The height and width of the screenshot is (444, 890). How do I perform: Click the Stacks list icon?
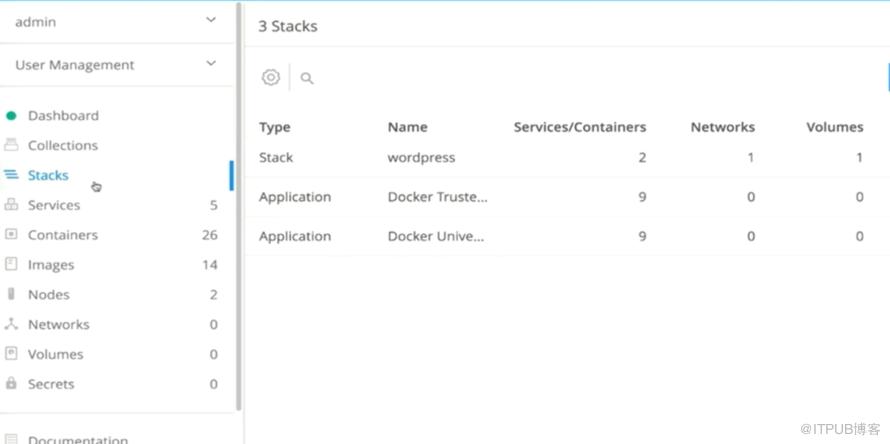tap(11, 175)
